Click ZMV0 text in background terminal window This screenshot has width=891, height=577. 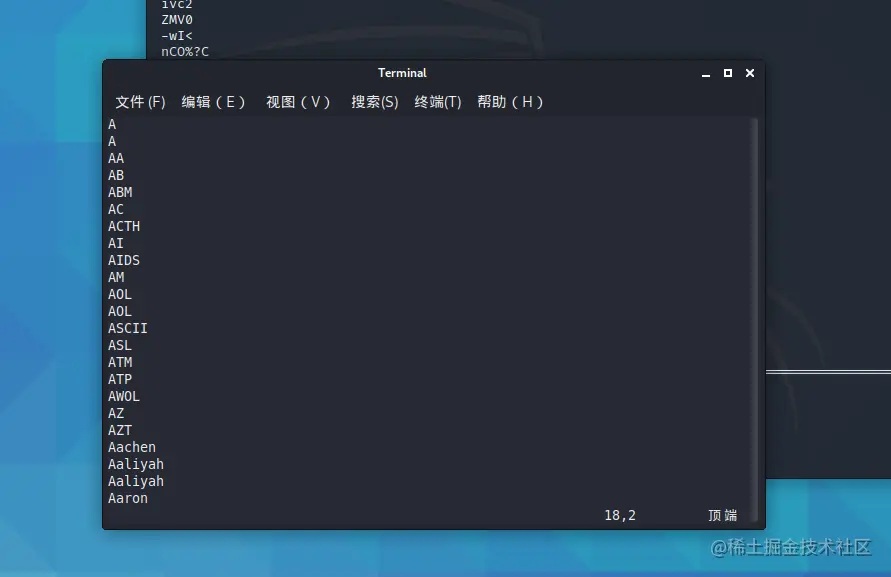point(177,20)
